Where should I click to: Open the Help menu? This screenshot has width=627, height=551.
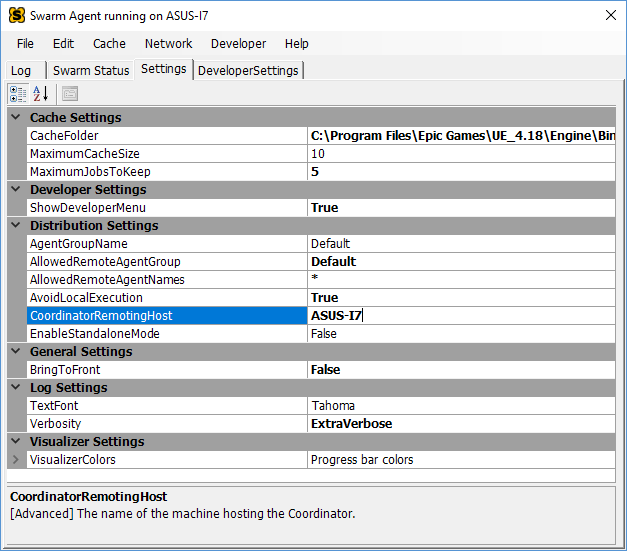pos(296,44)
